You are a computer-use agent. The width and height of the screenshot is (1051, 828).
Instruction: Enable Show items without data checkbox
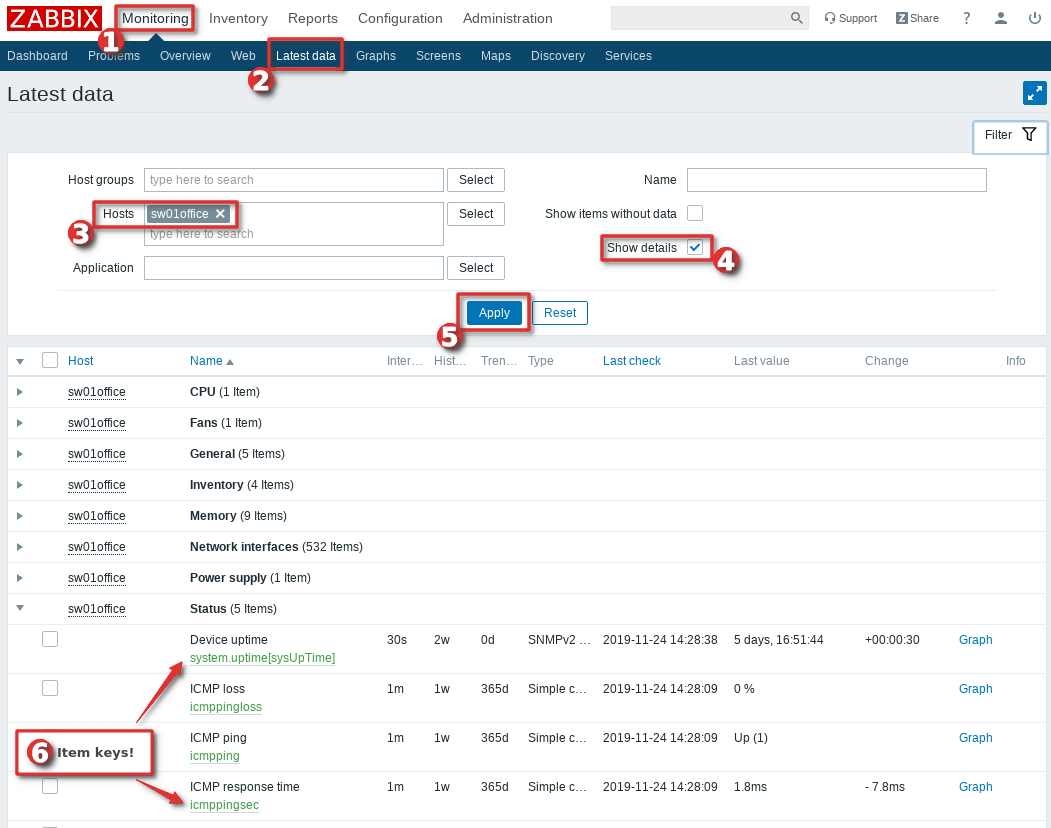point(695,213)
